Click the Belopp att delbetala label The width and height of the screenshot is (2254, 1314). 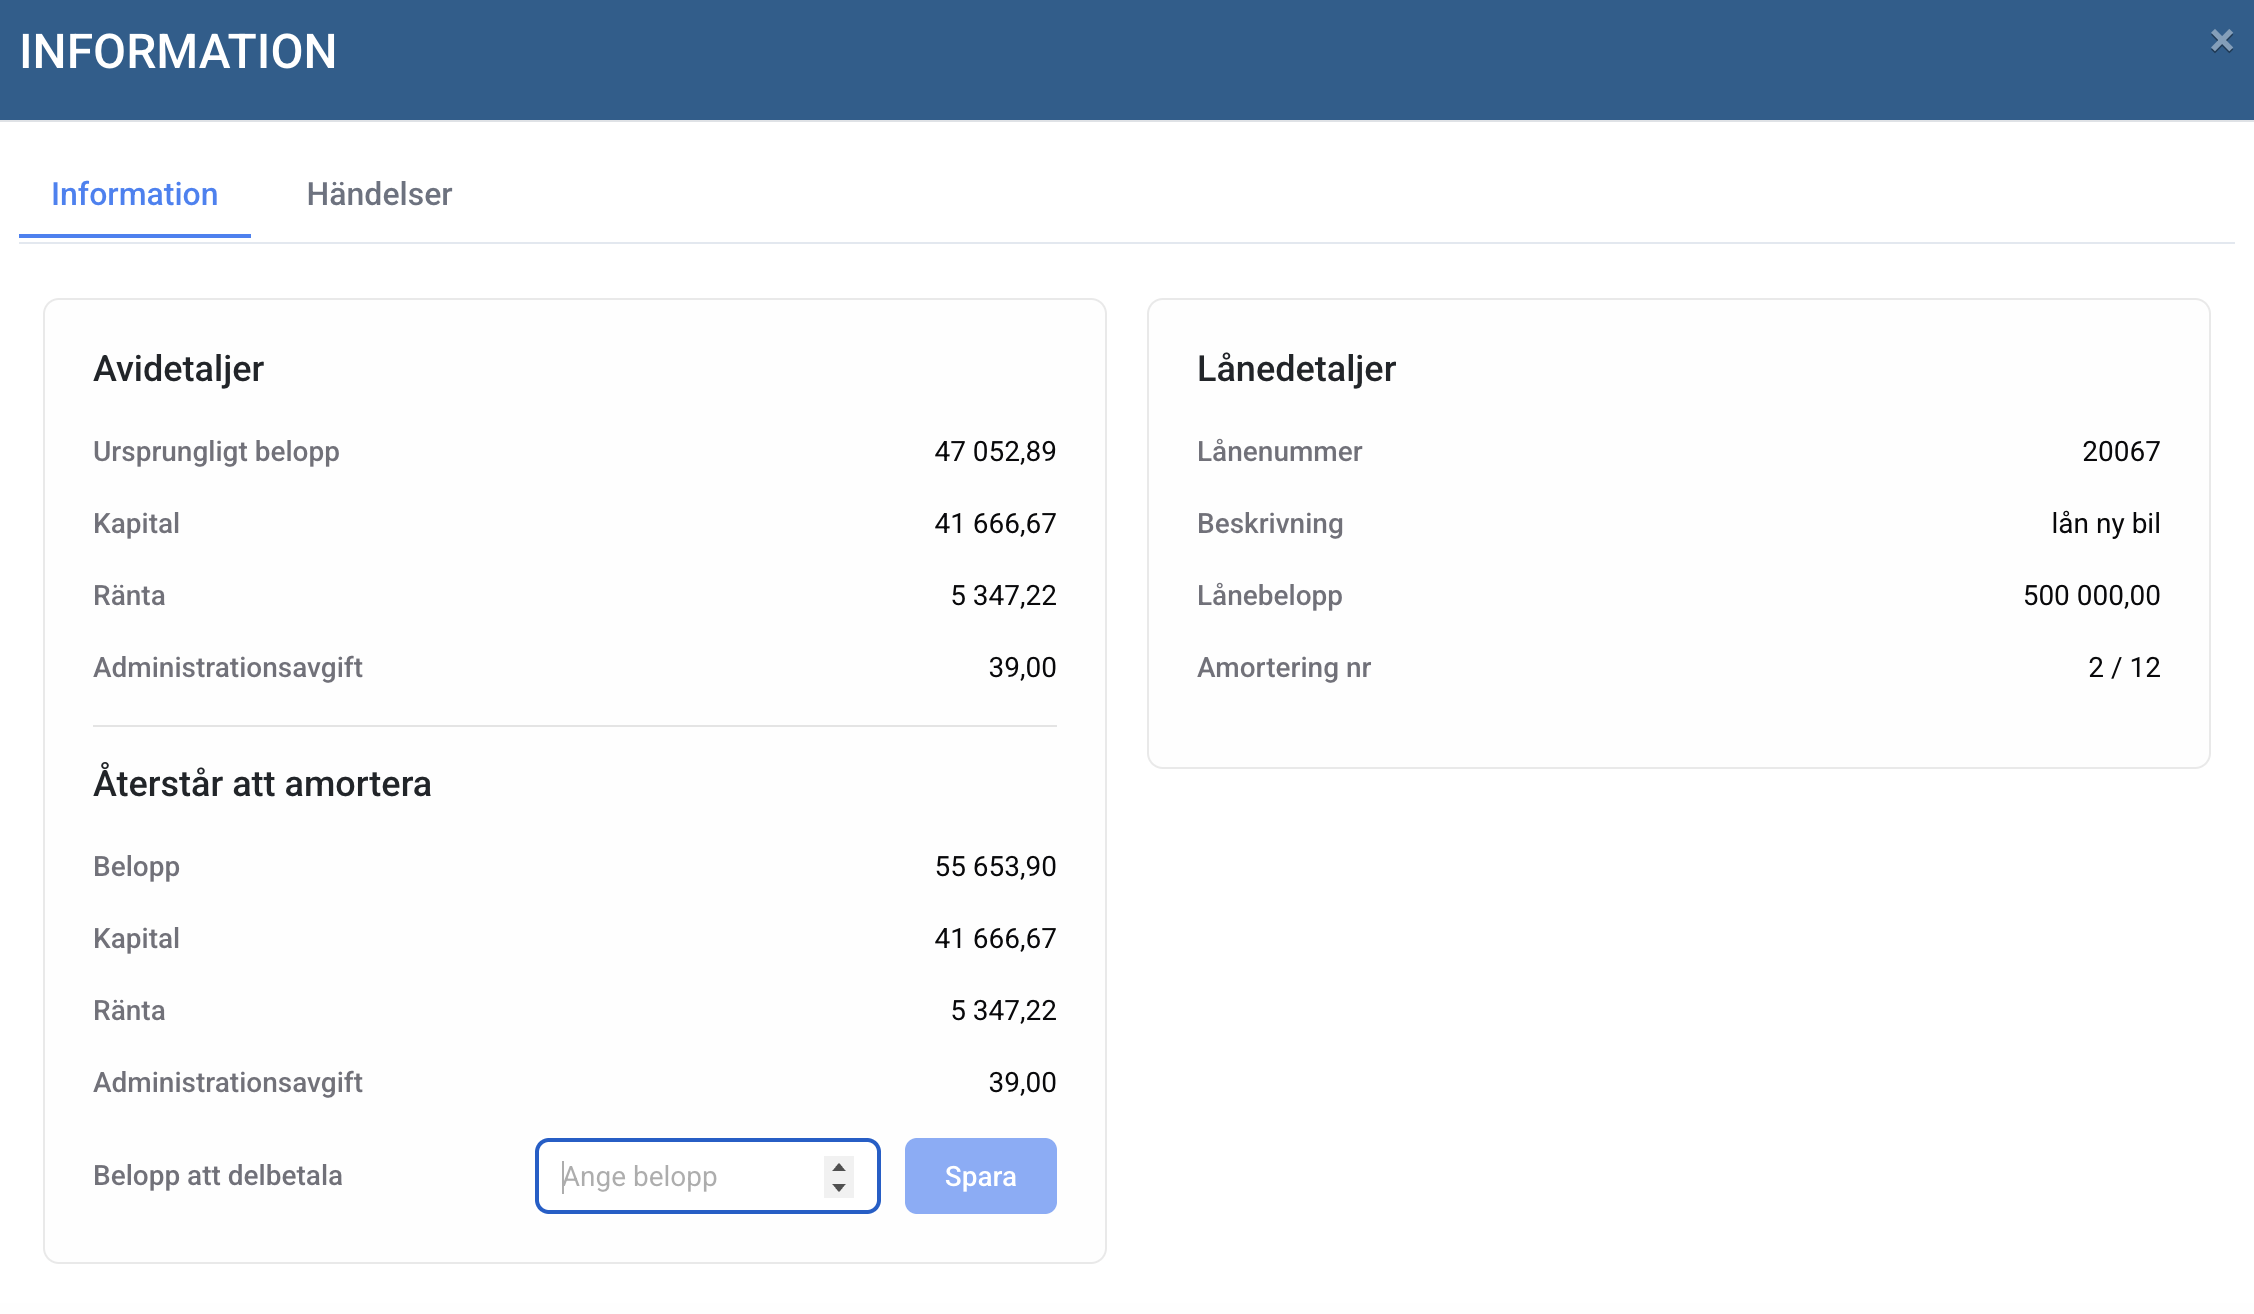218,1176
